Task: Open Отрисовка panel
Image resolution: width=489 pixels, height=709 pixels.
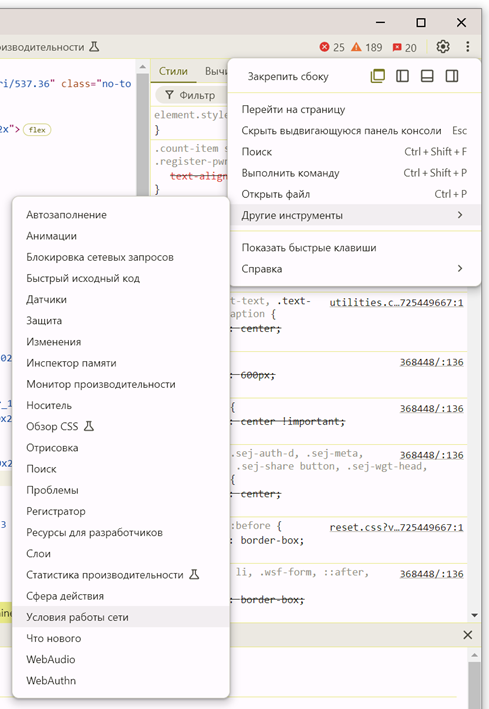Action: [121, 448]
